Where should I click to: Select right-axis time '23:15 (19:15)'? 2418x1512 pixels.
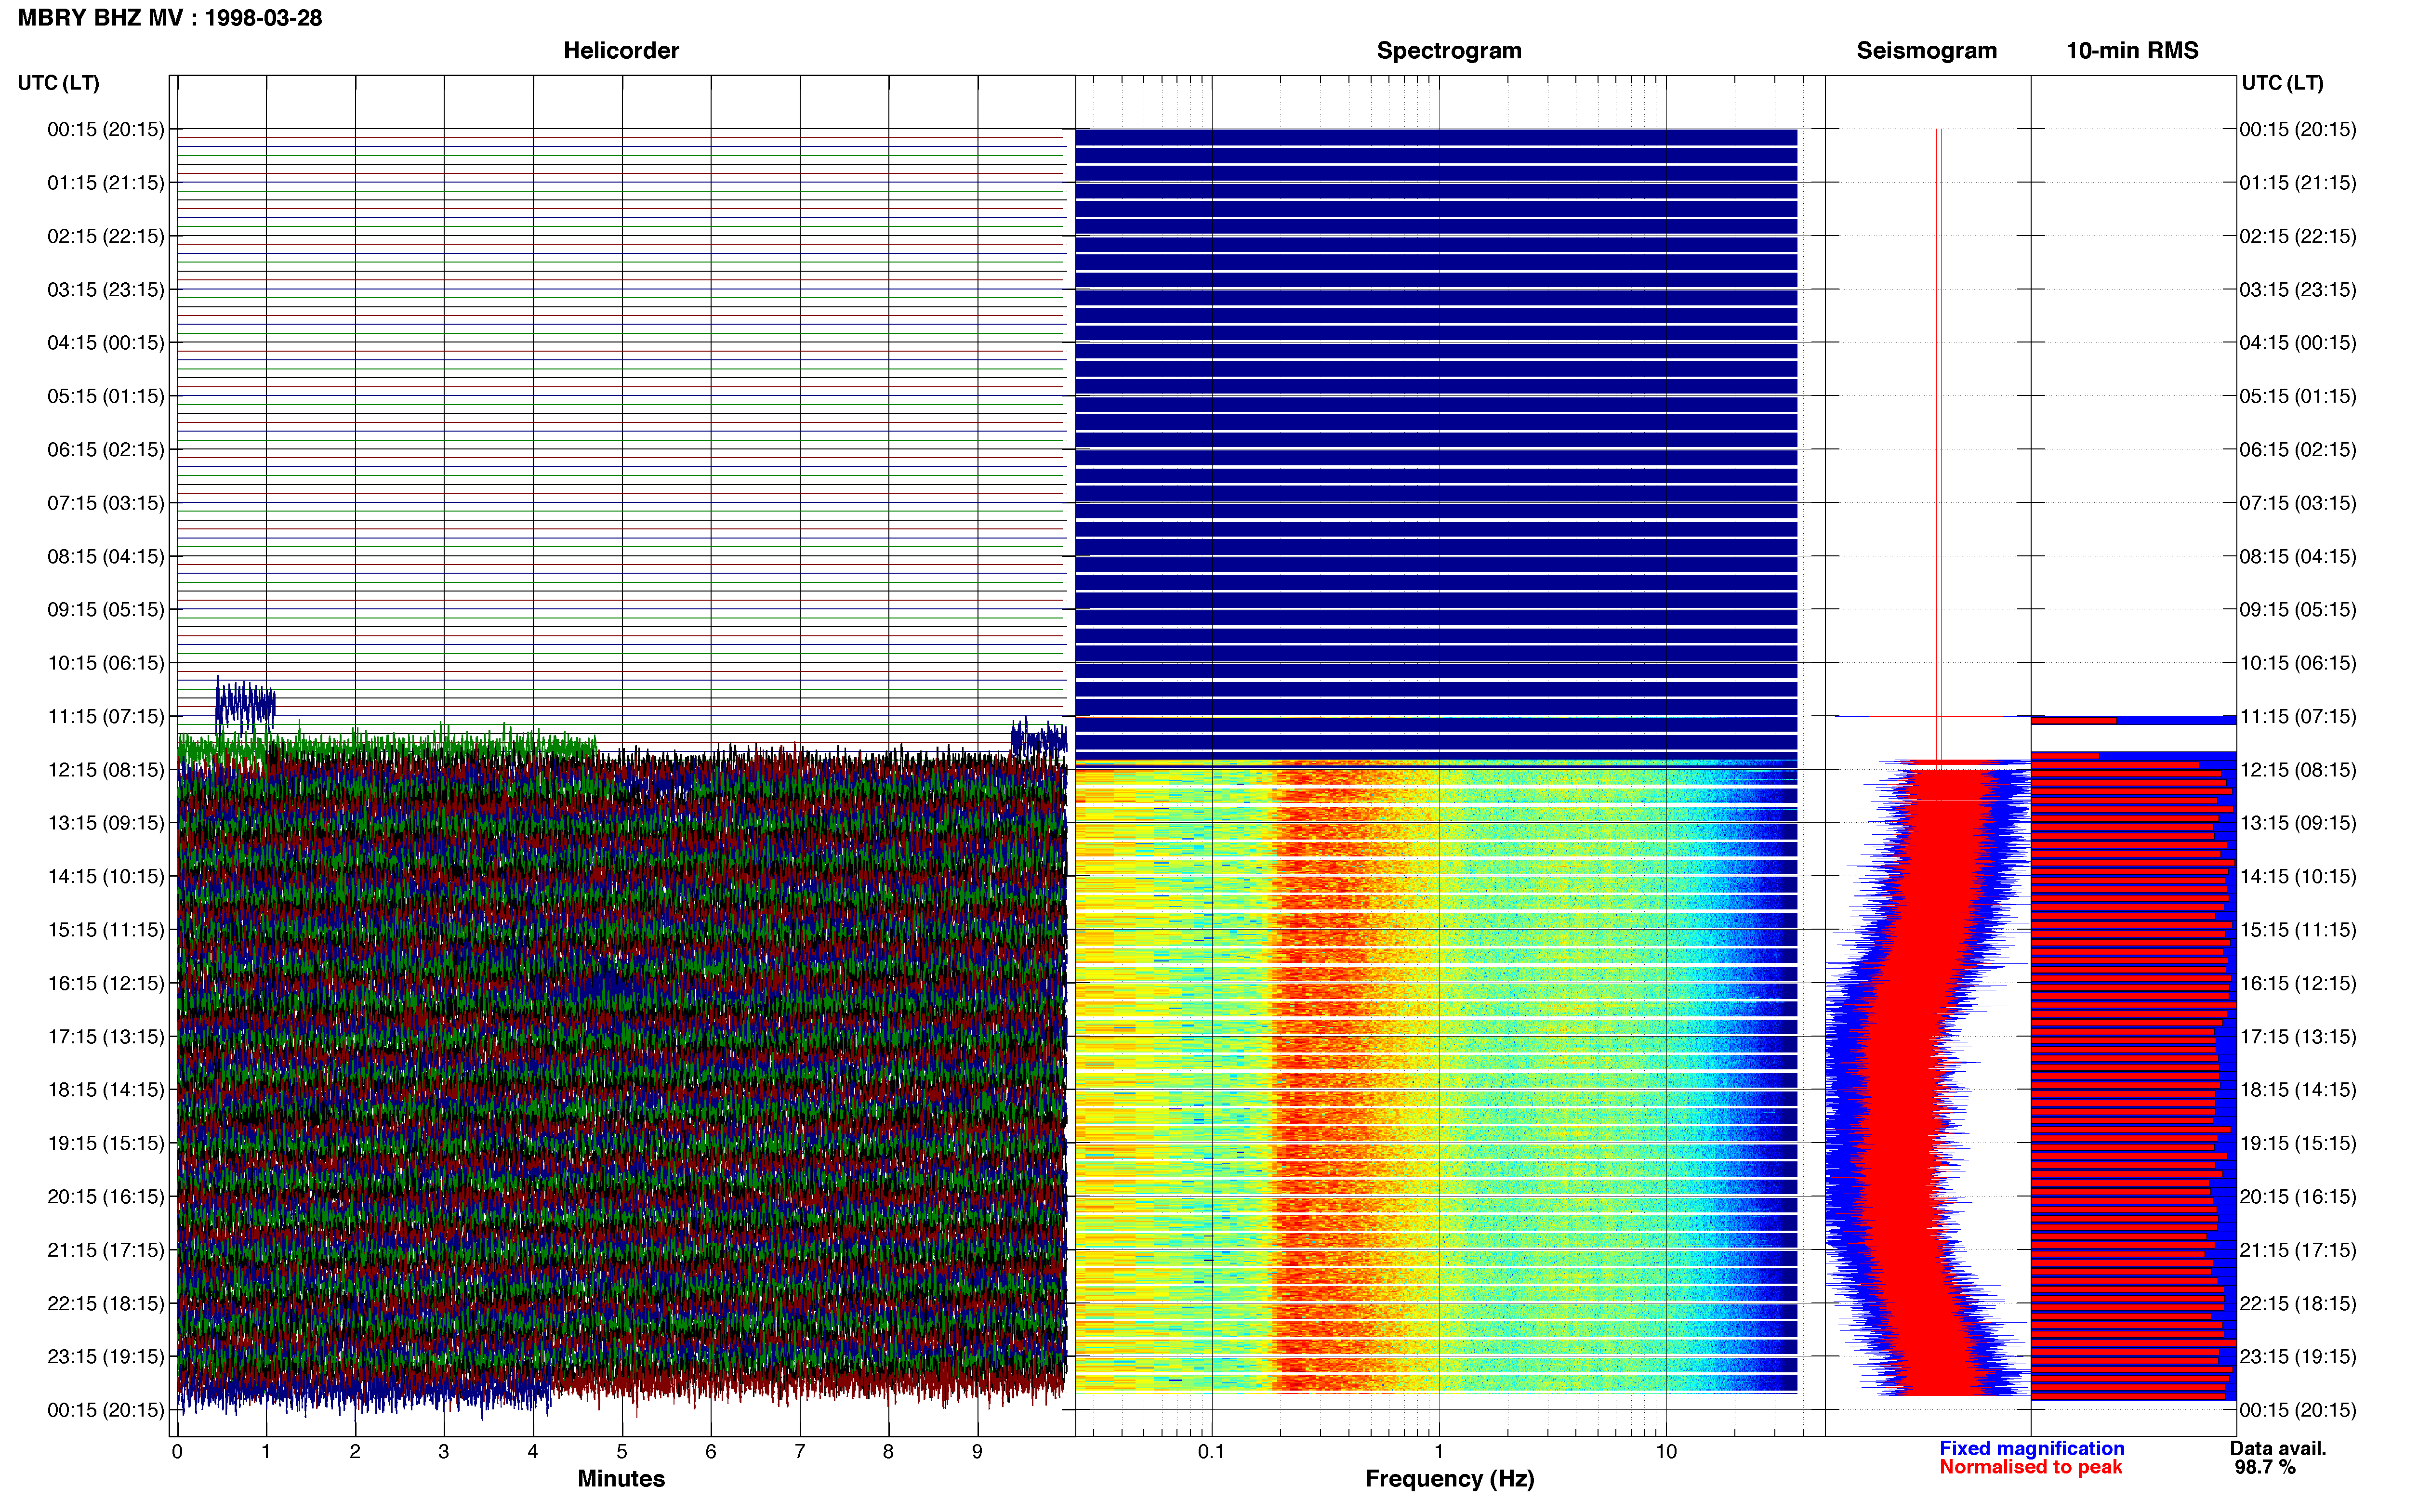[2298, 1357]
